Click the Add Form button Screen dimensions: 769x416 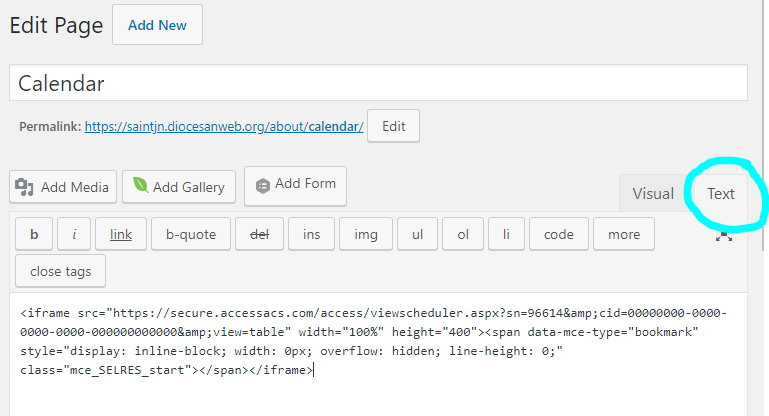pos(295,185)
